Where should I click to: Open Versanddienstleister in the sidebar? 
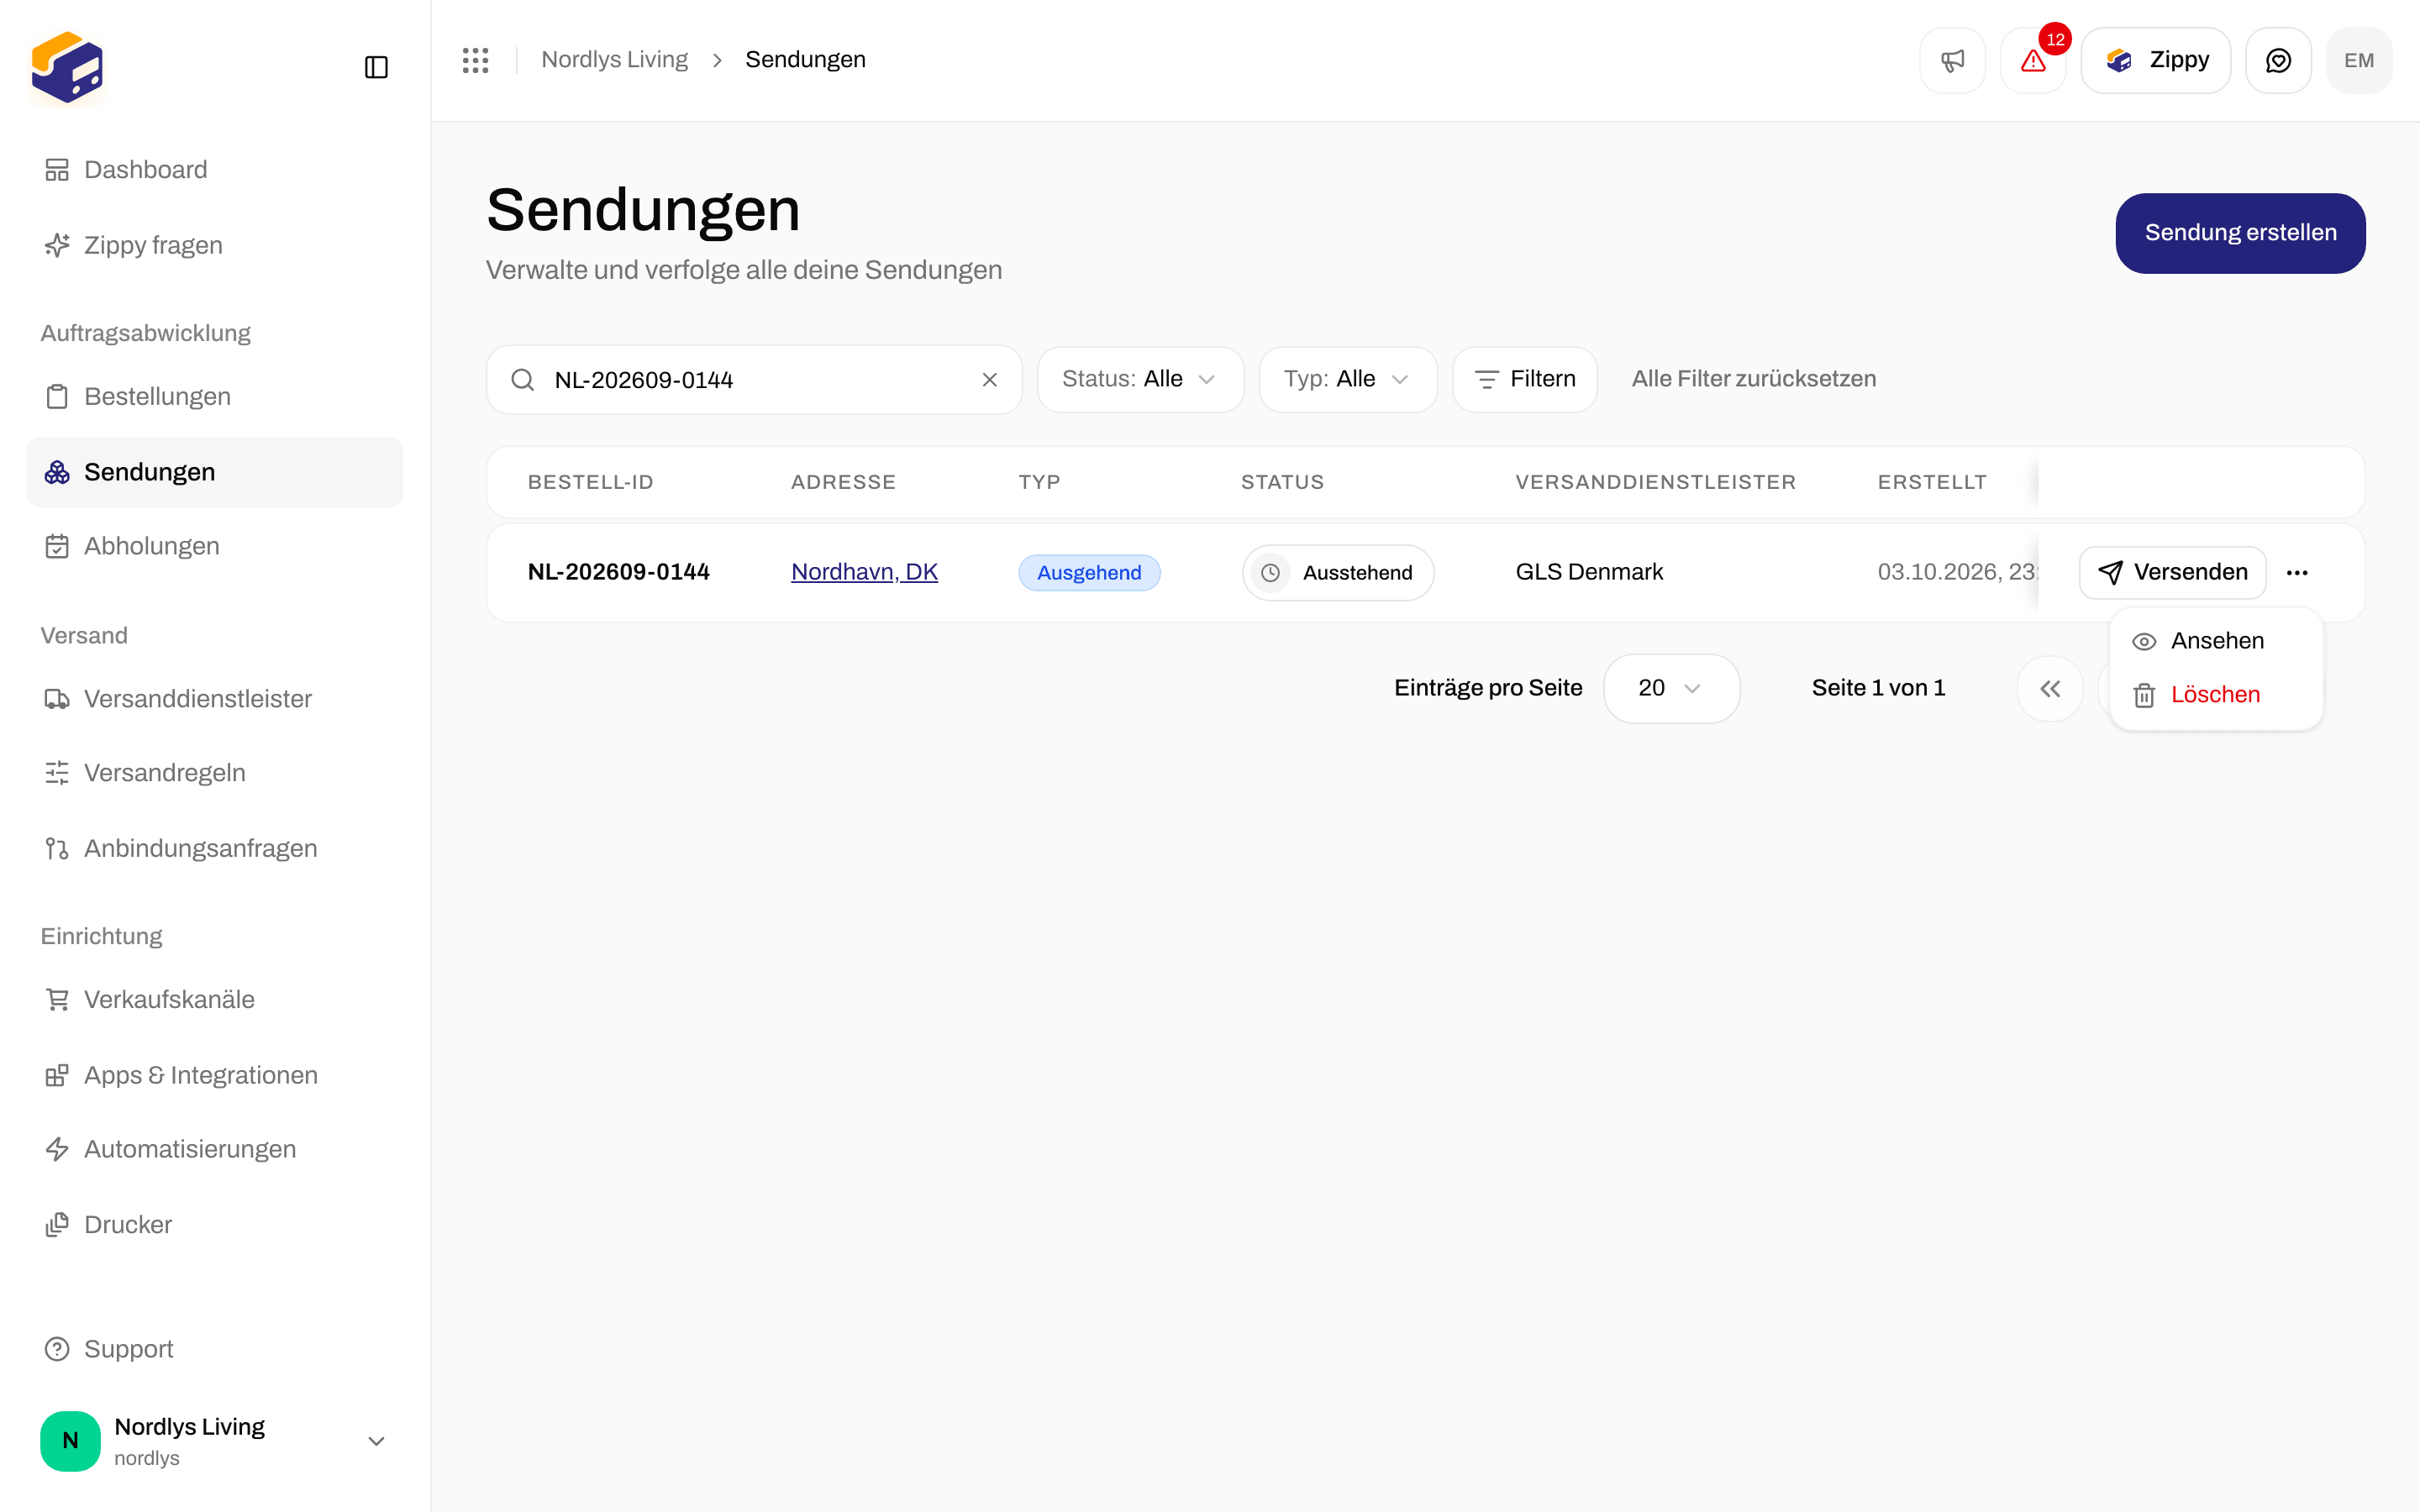click(215, 699)
